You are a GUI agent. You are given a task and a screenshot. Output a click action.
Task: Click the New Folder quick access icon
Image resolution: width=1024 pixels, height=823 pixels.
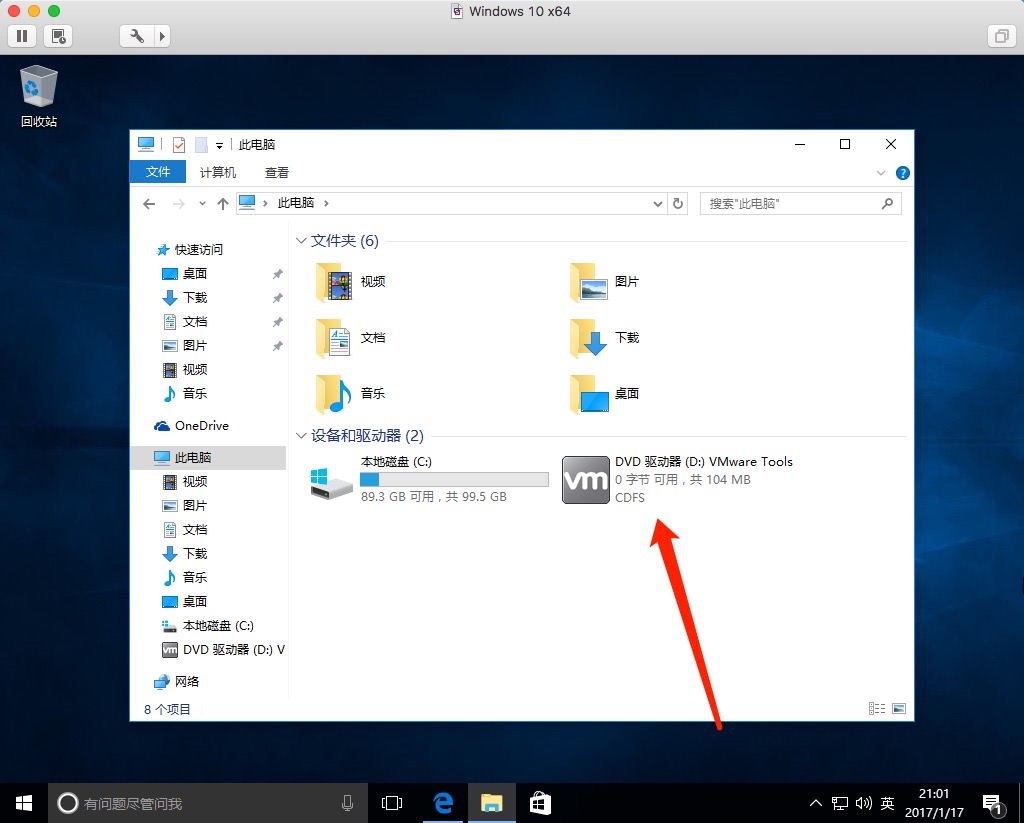click(201, 144)
